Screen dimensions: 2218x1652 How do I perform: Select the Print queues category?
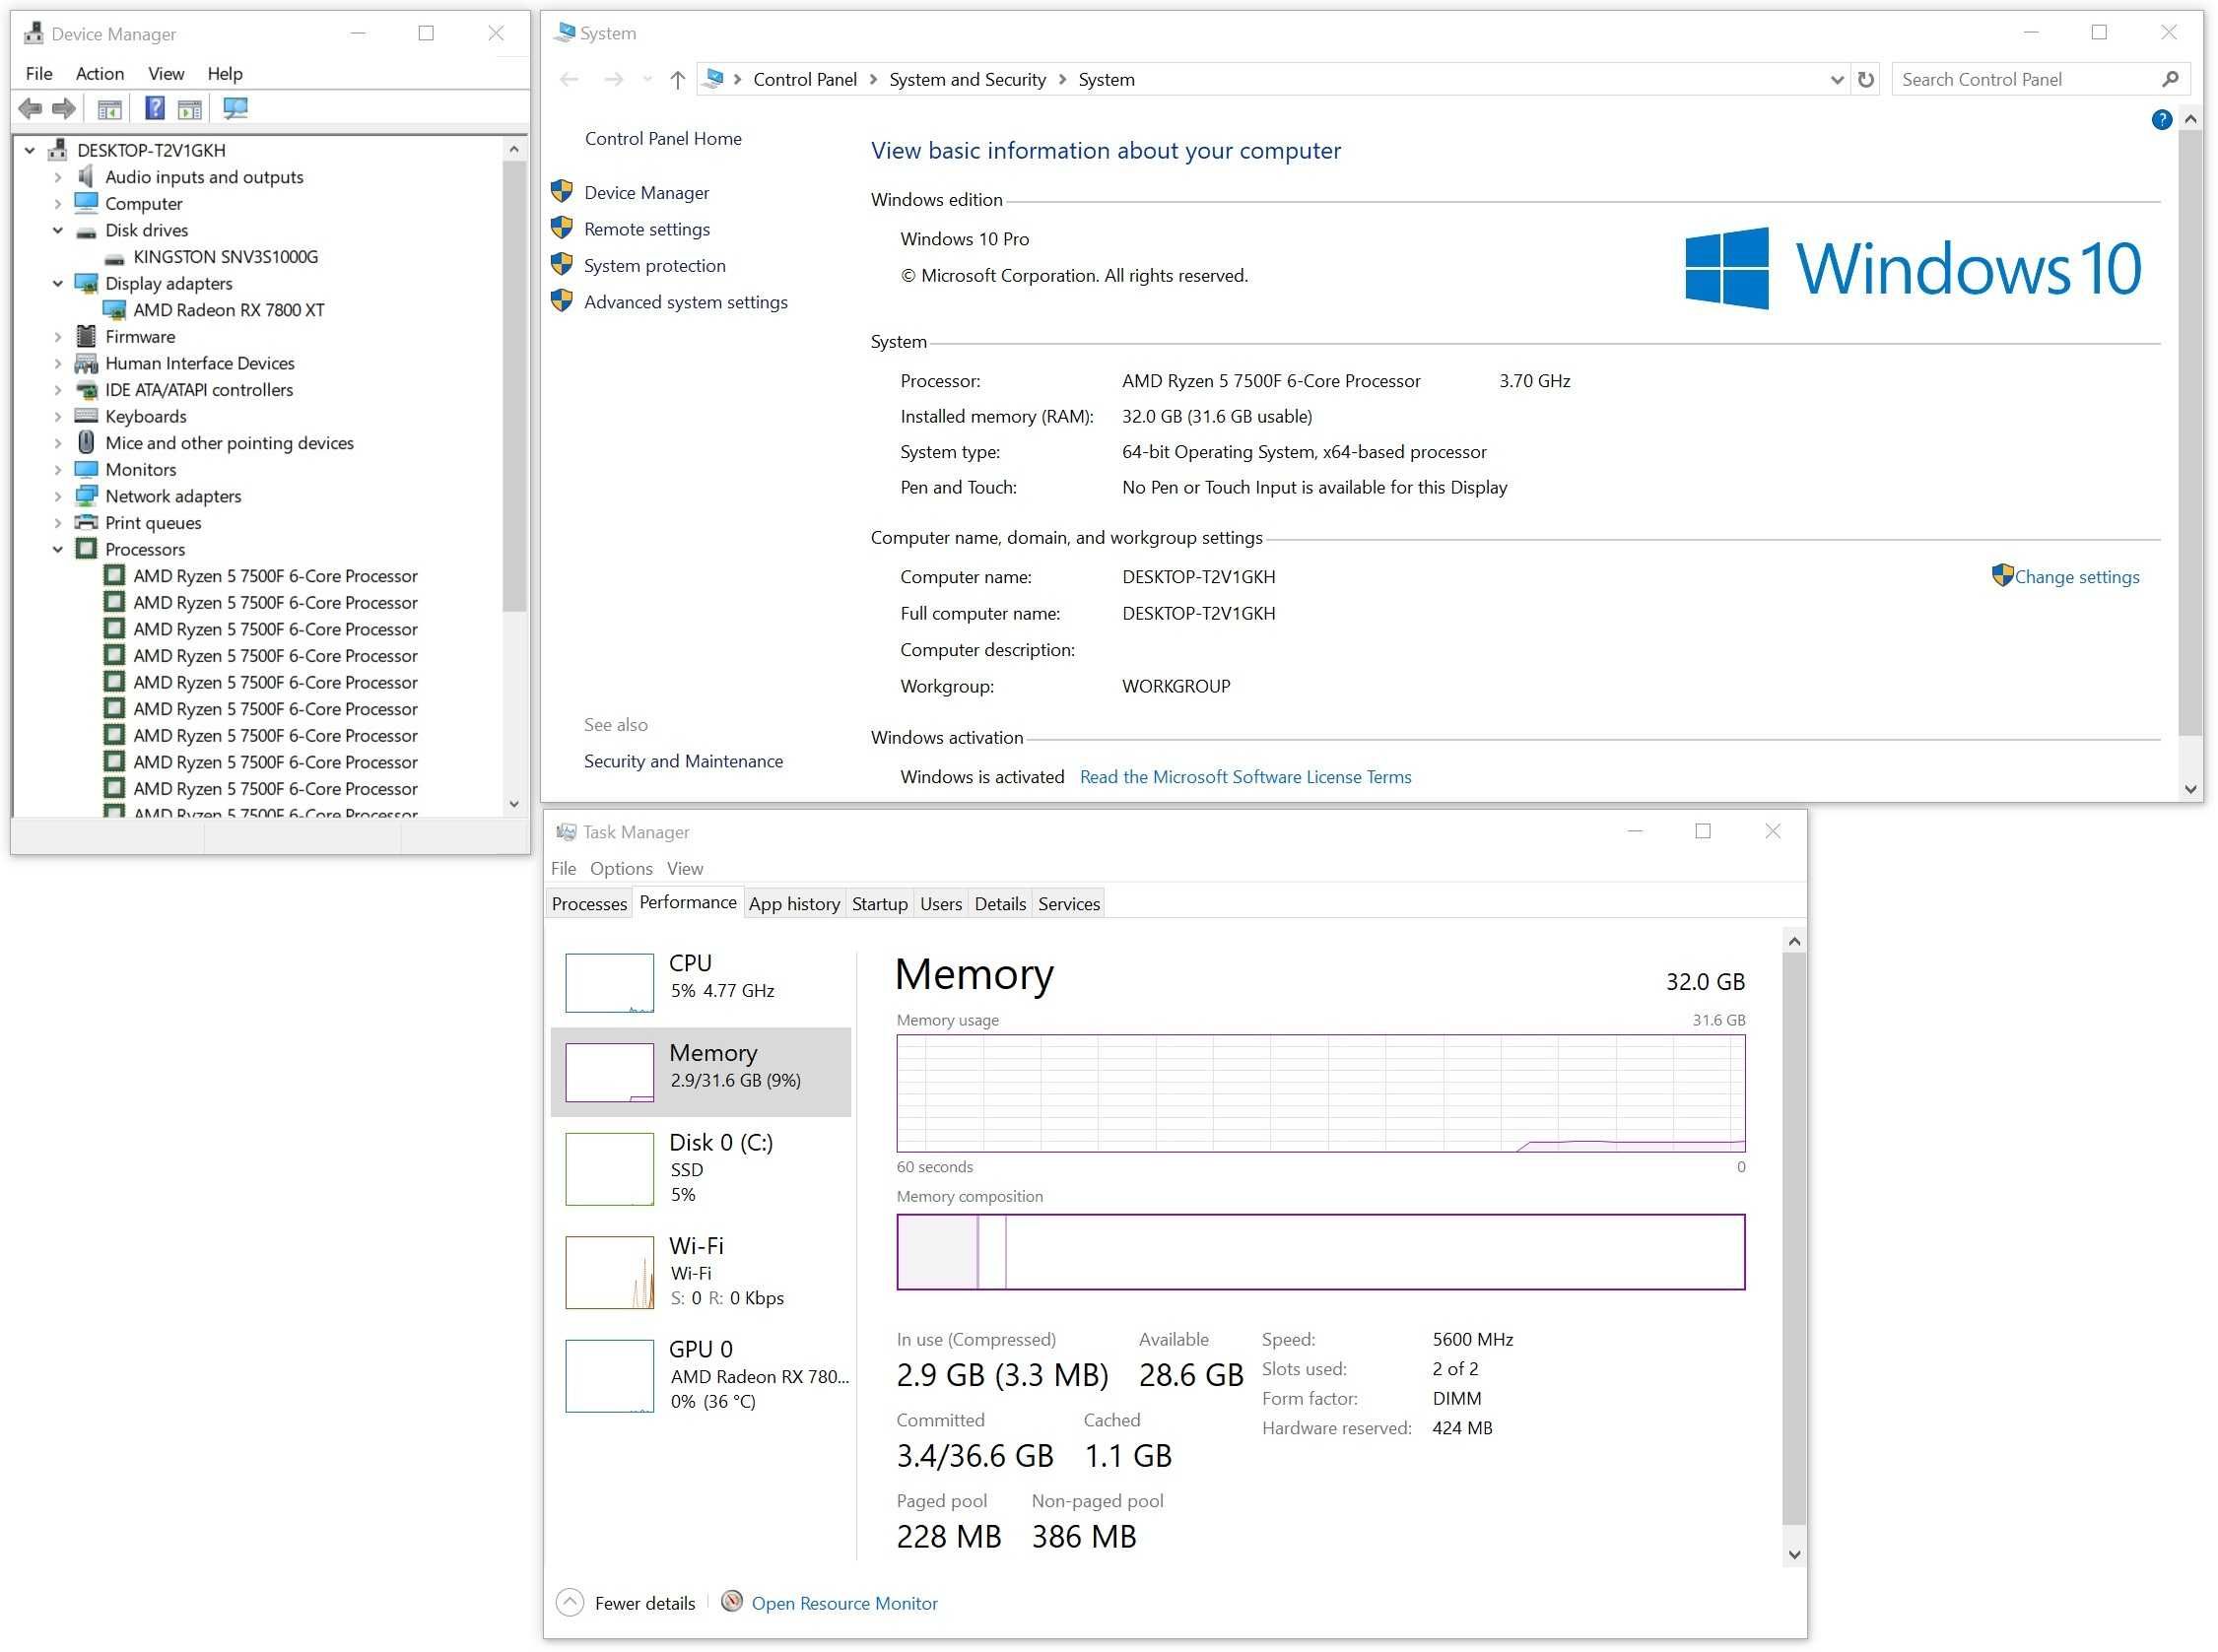153,523
